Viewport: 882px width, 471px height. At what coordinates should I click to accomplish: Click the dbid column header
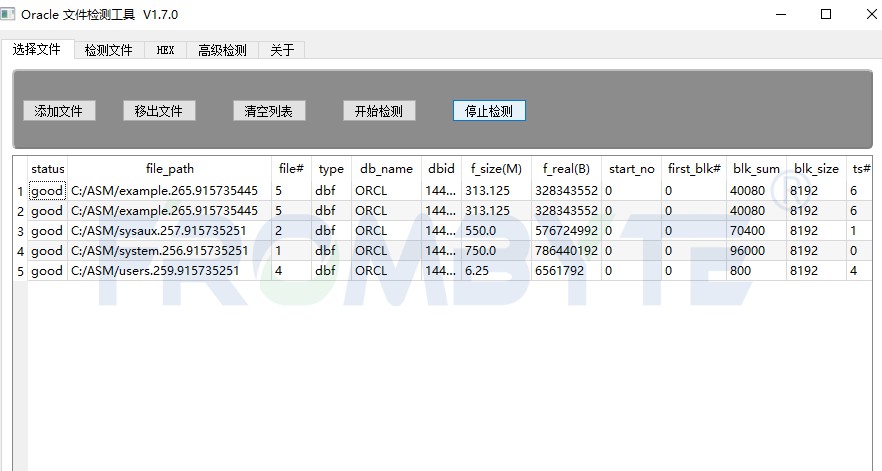[x=442, y=169]
